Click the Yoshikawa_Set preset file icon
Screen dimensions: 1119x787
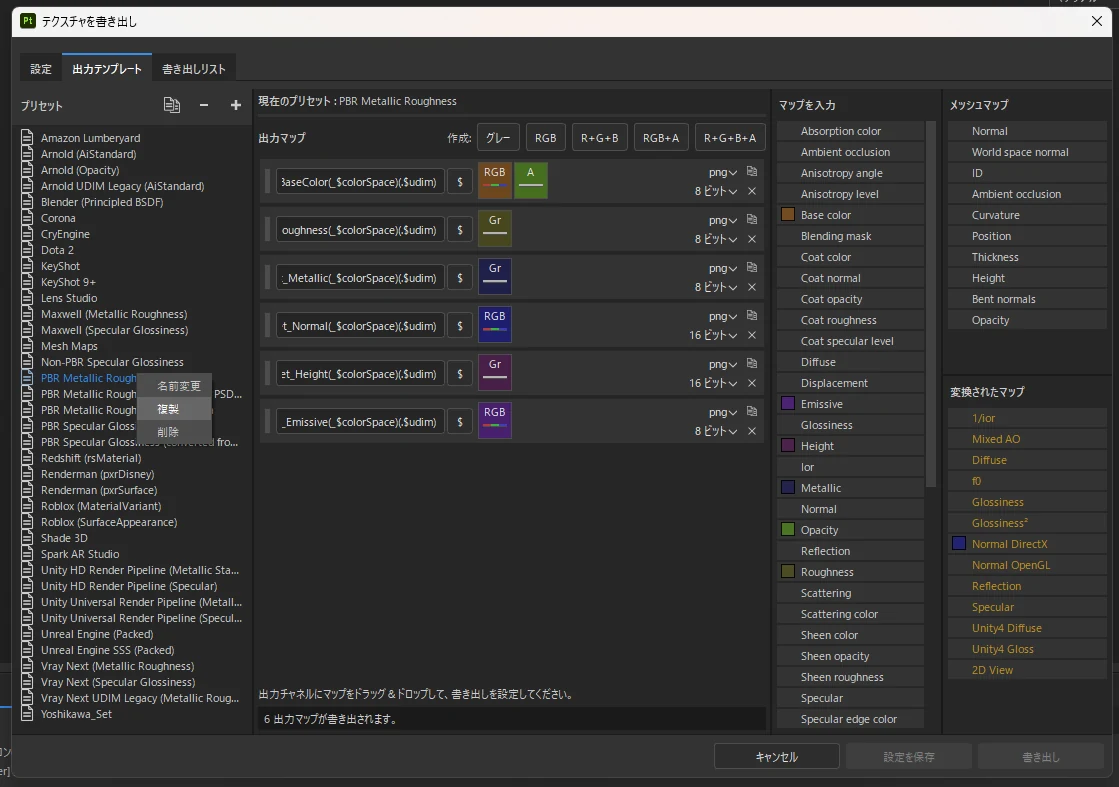(x=27, y=714)
